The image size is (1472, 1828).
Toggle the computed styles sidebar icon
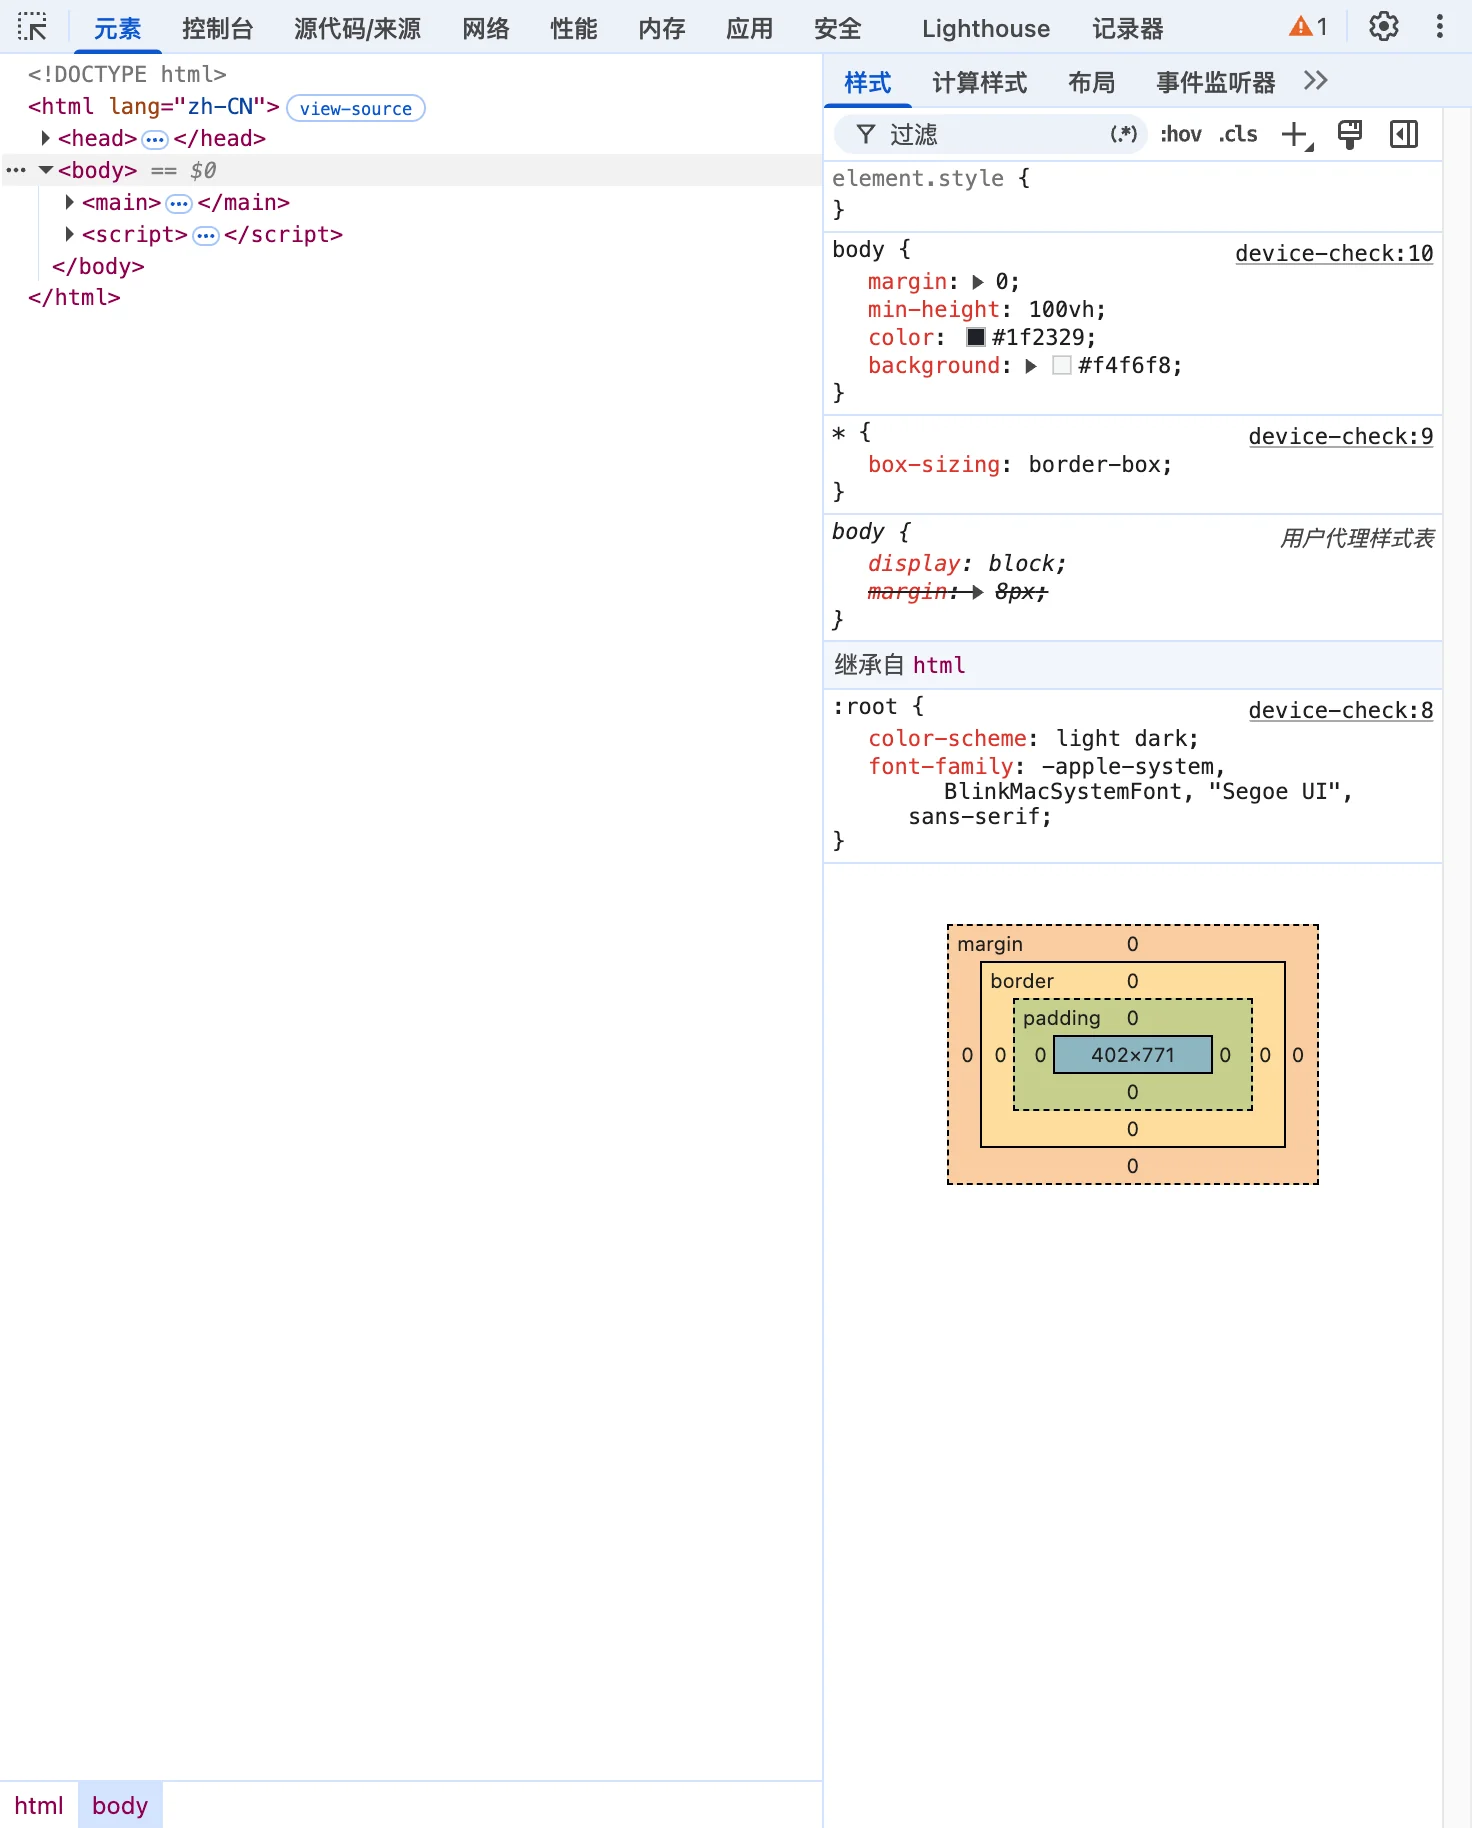[x=1404, y=135]
